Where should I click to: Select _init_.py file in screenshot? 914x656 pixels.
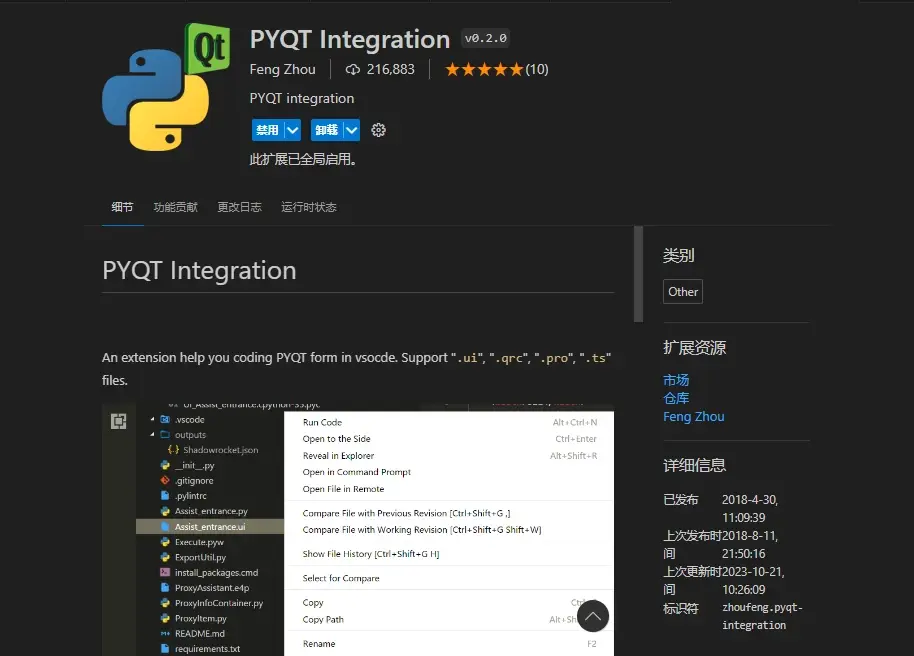[x=195, y=465]
